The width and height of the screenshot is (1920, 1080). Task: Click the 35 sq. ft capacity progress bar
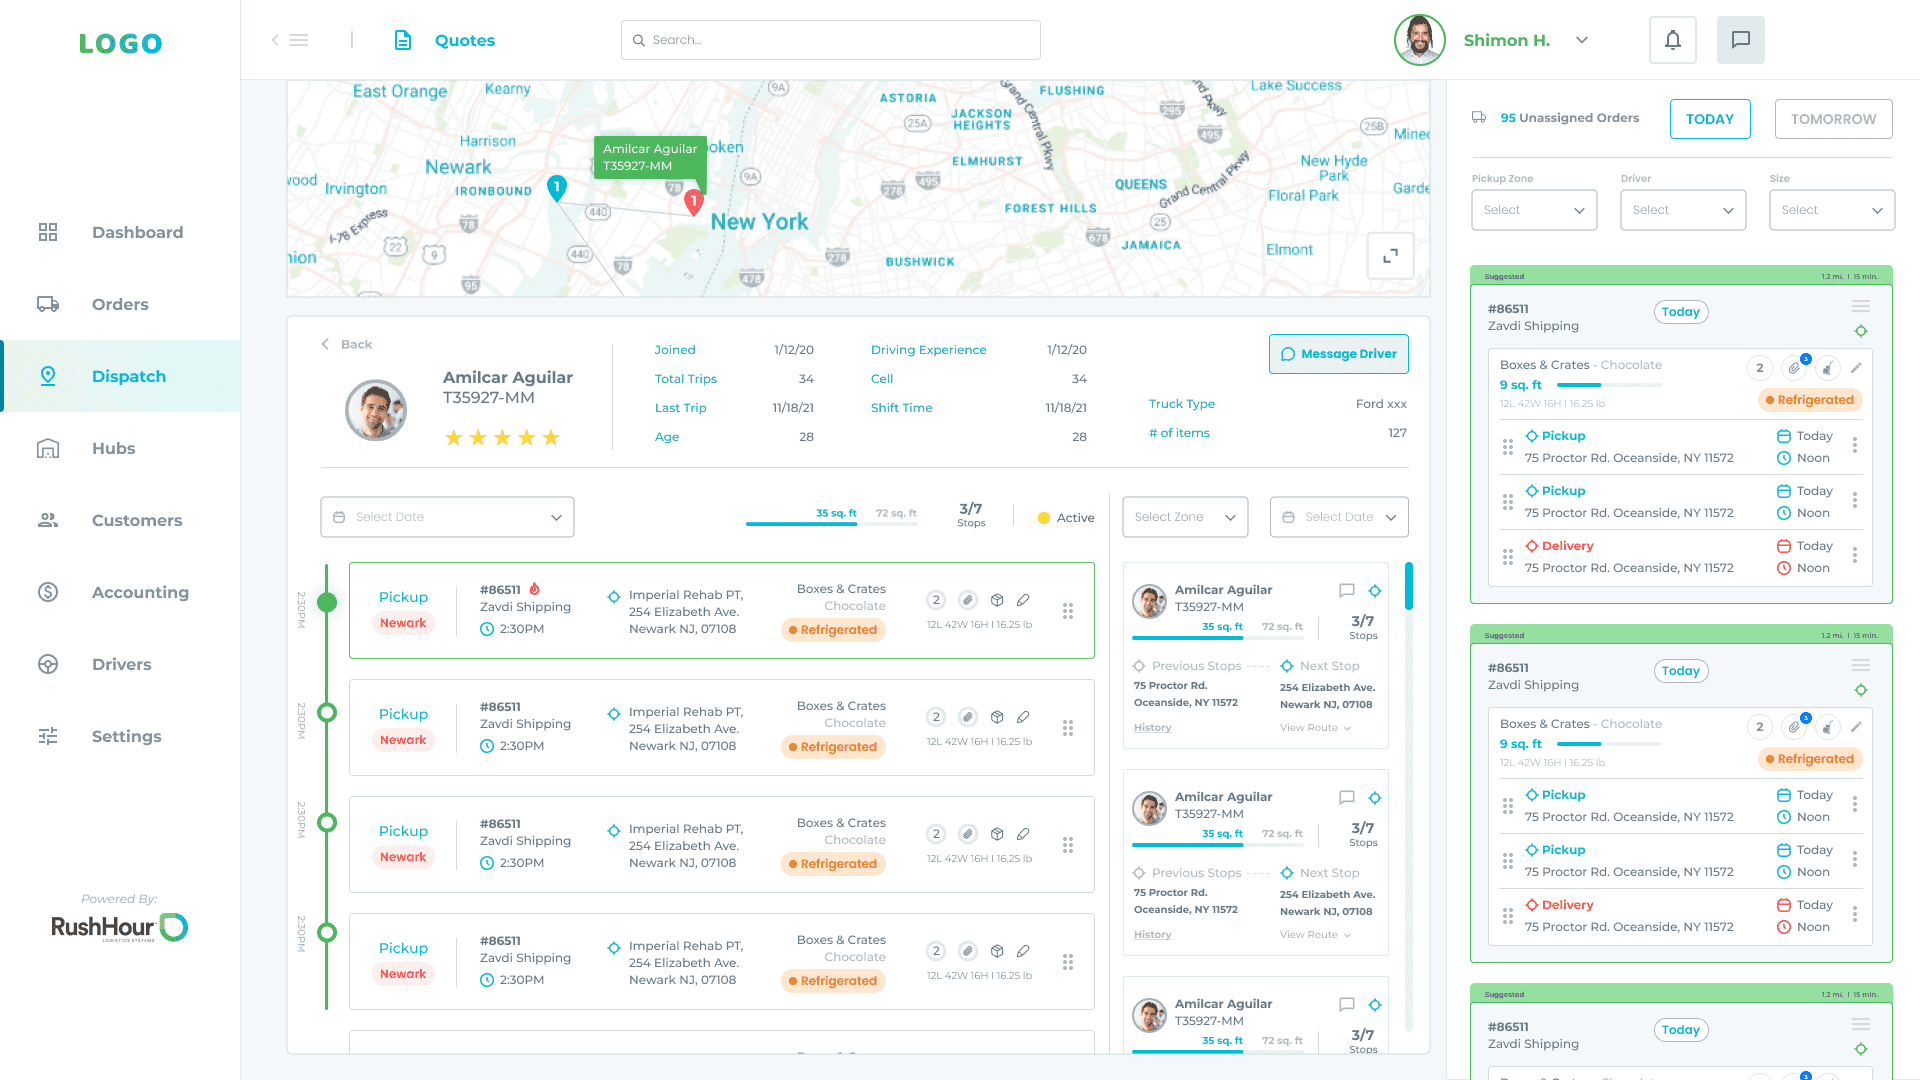[x=800, y=525]
